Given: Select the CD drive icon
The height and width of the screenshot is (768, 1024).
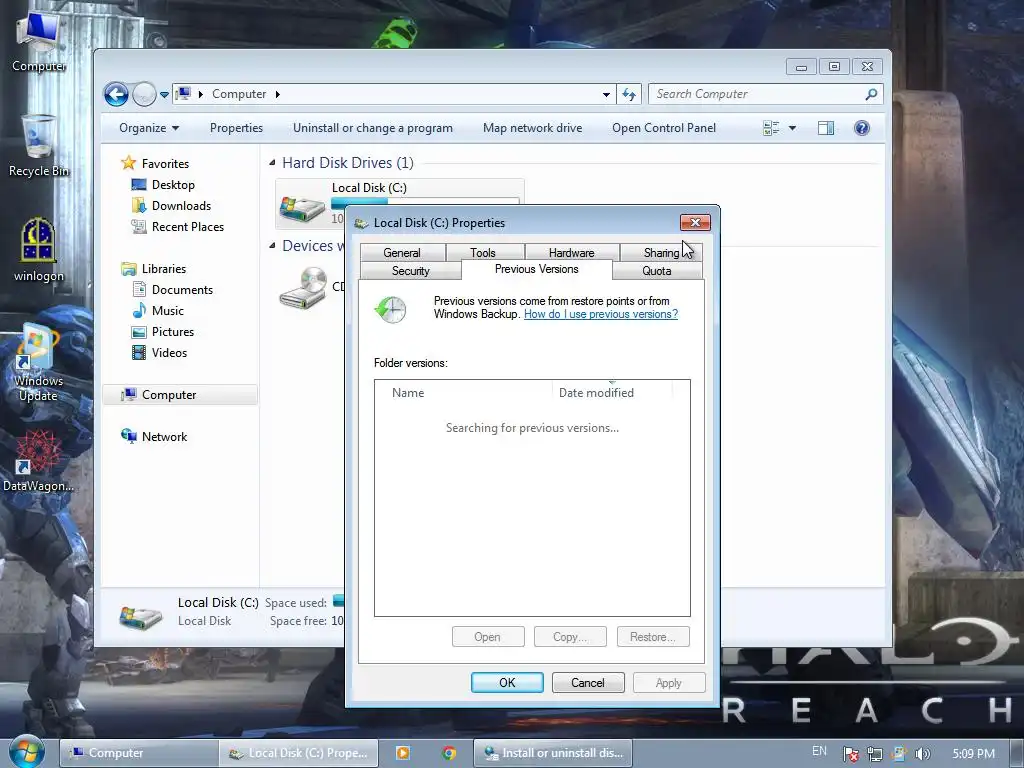Looking at the screenshot, I should click(304, 287).
